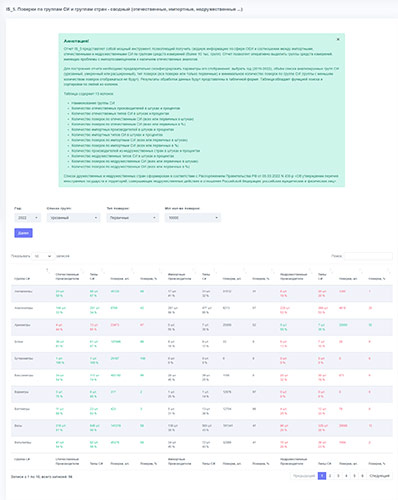
Task: Open the minimum verifications count dropdown
Action: 193,218
